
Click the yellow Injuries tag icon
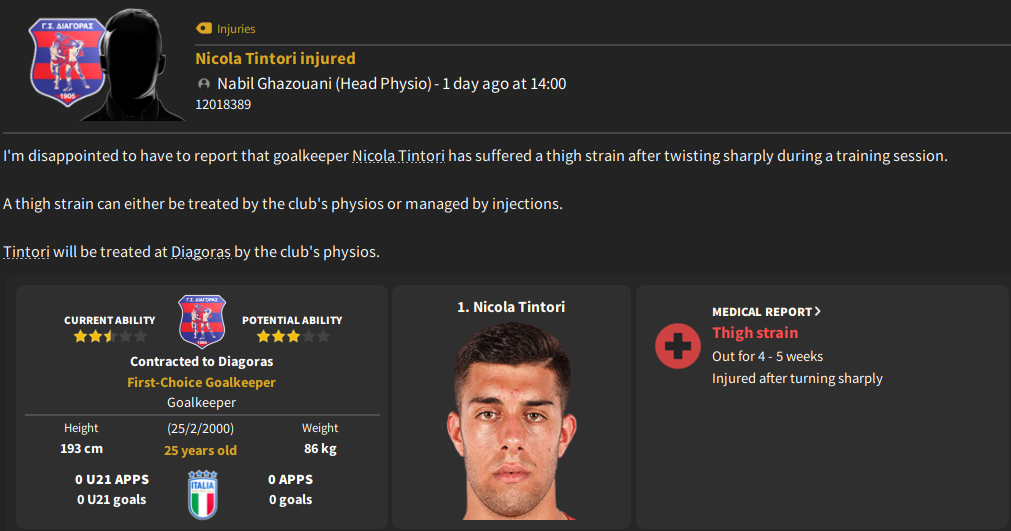tap(204, 29)
